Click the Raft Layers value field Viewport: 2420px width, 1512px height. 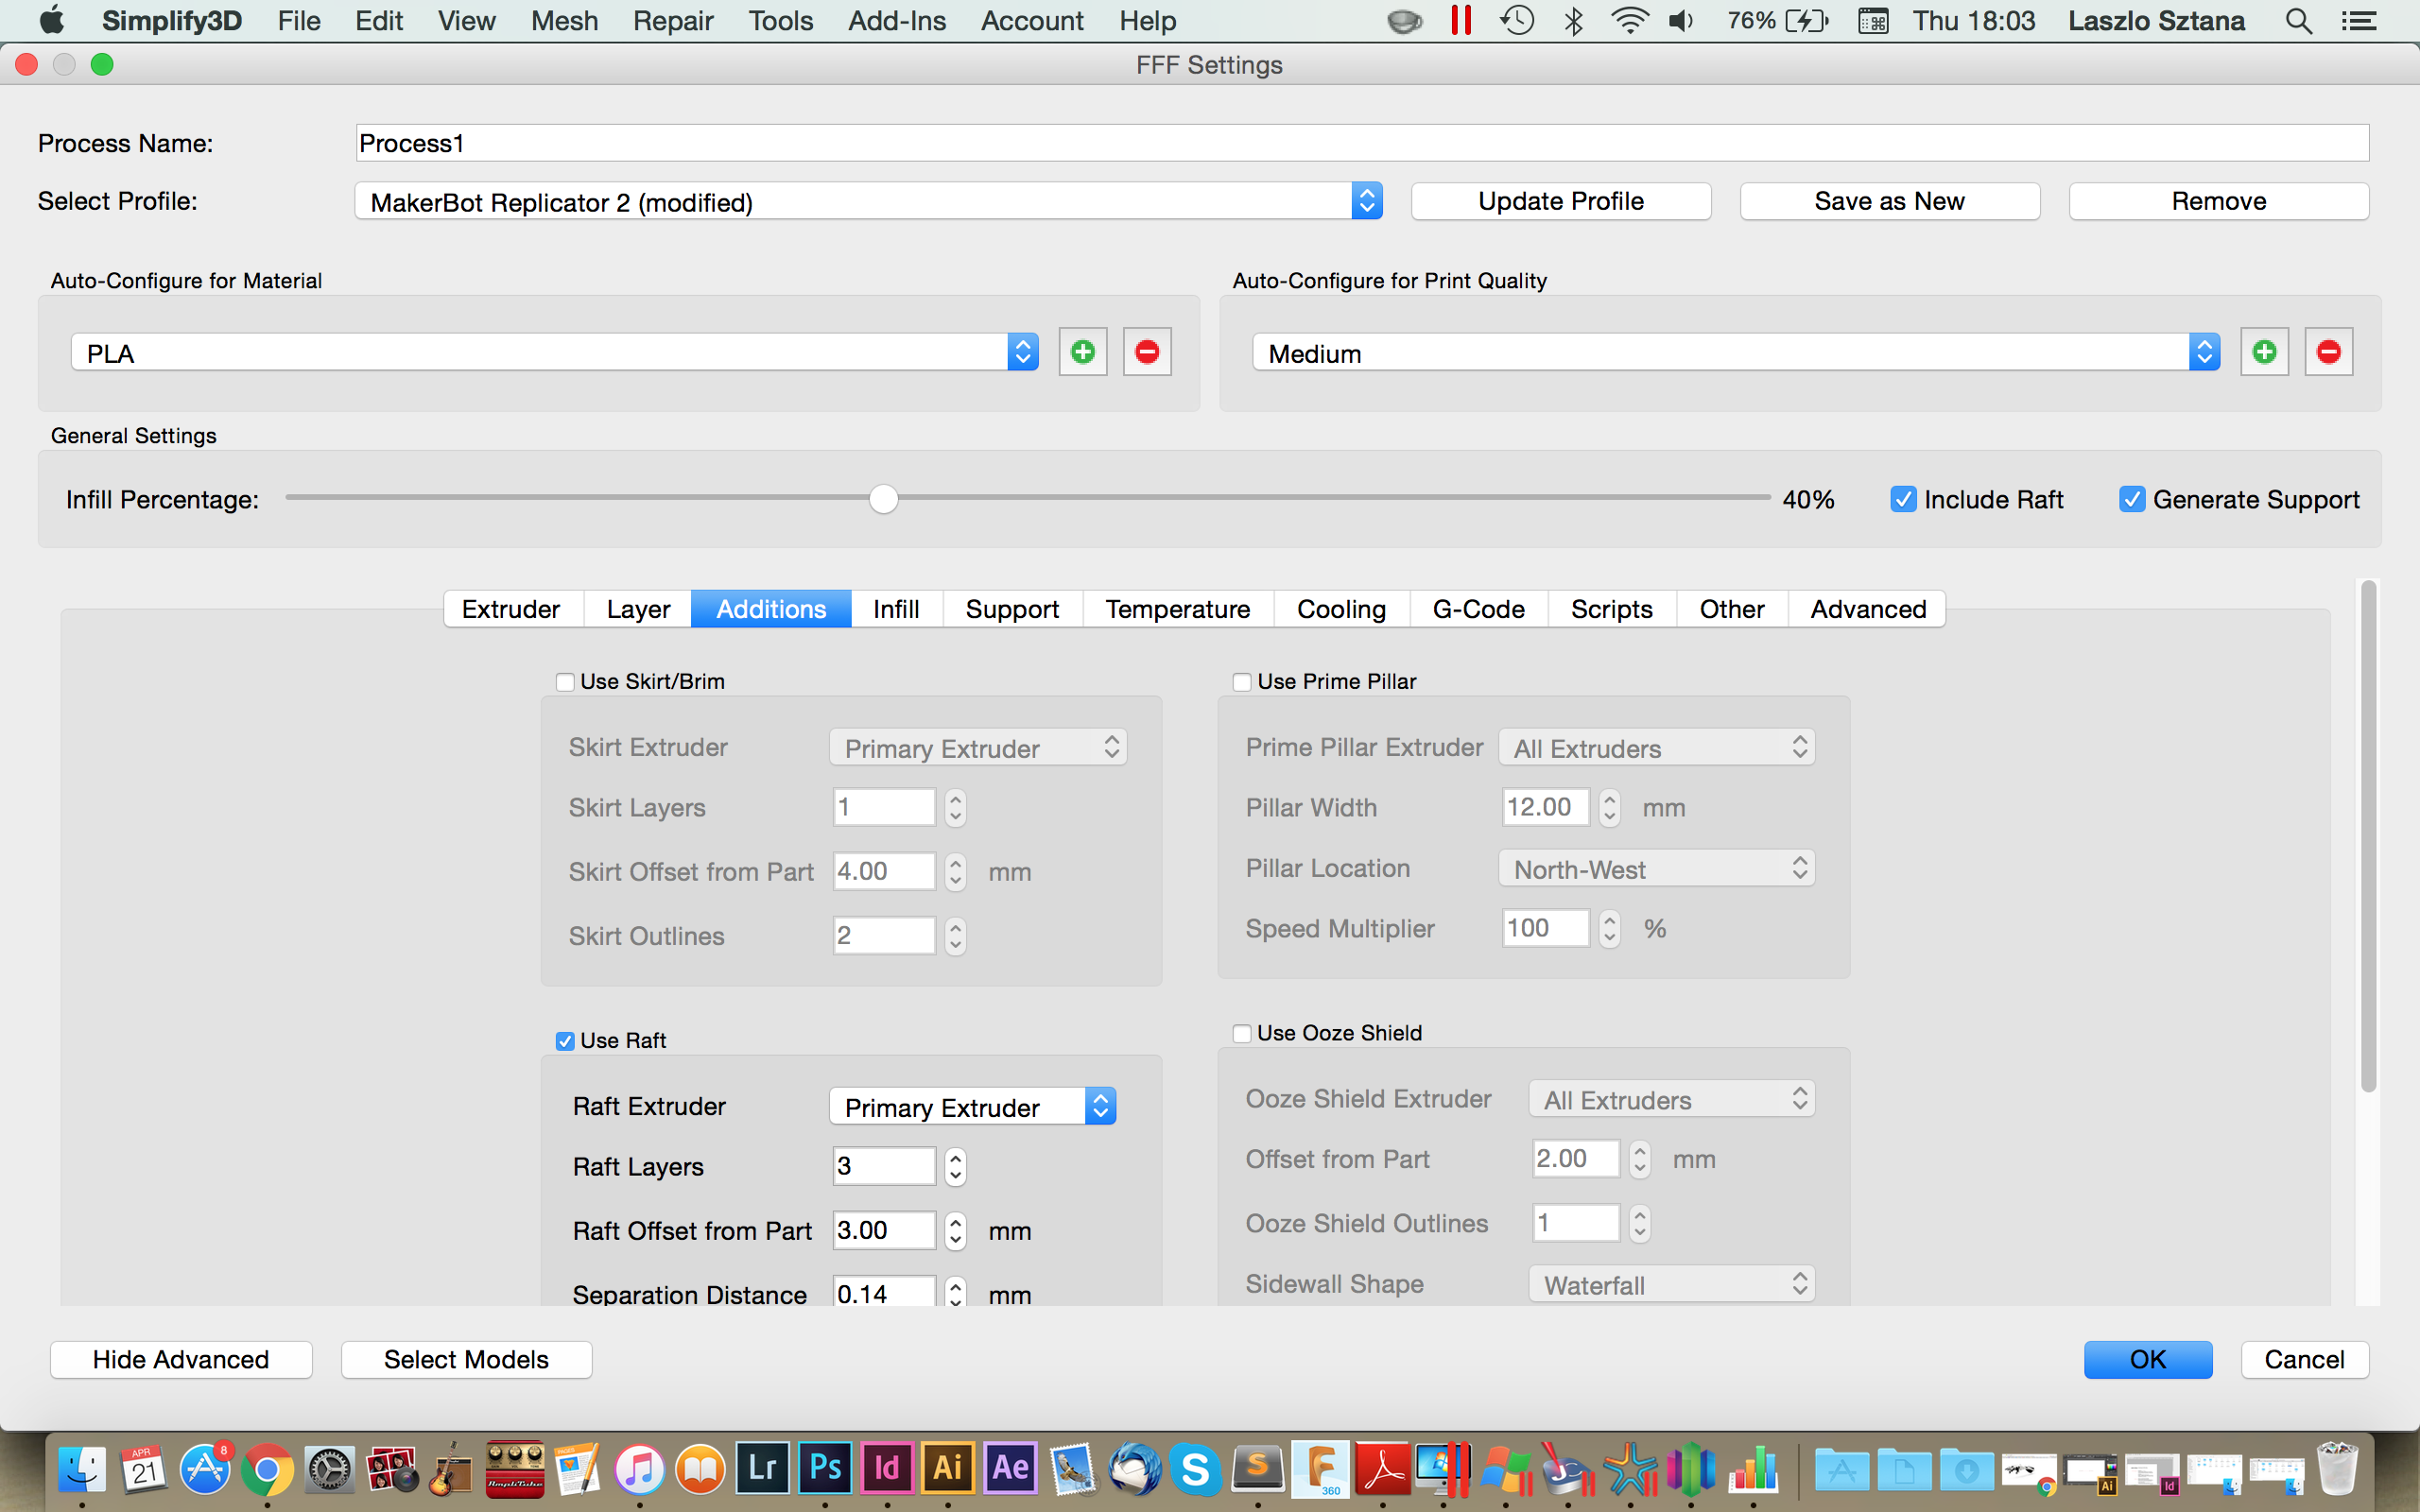[884, 1166]
